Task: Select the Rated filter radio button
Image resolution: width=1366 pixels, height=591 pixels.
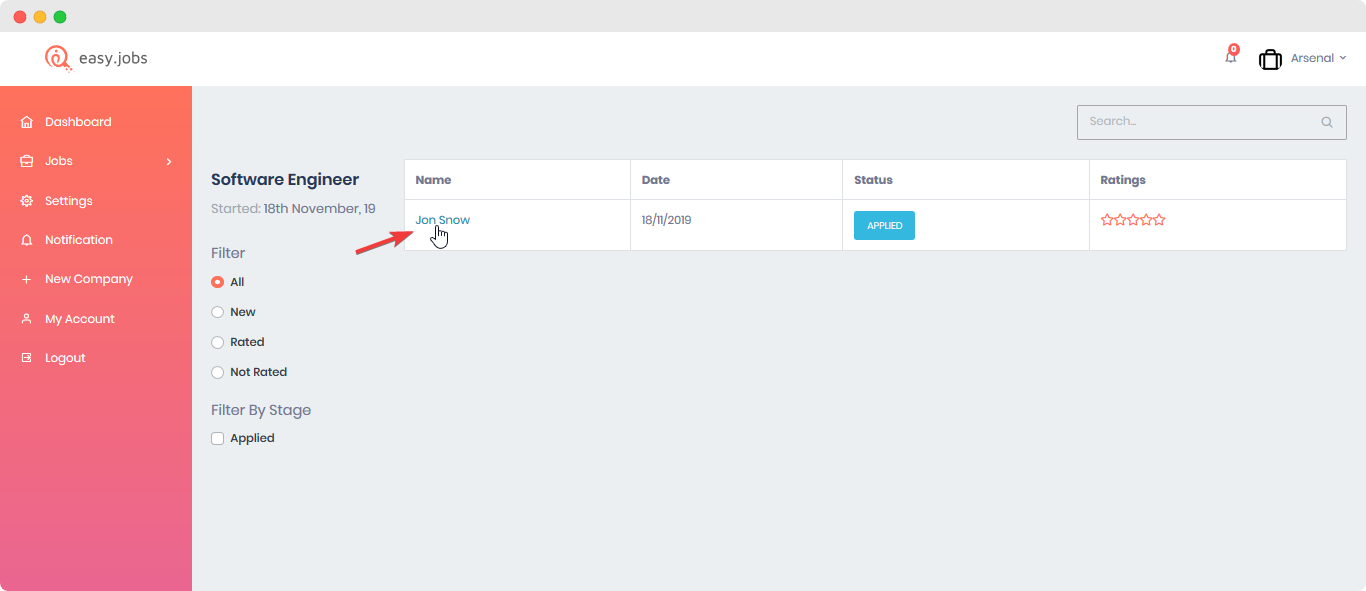Action: tap(217, 342)
